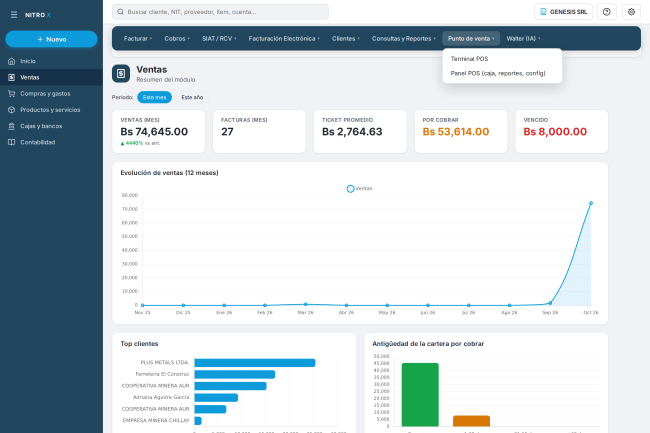Image resolution: width=650 pixels, height=433 pixels.
Task: Click the Top clientes heading
Action: point(139,344)
